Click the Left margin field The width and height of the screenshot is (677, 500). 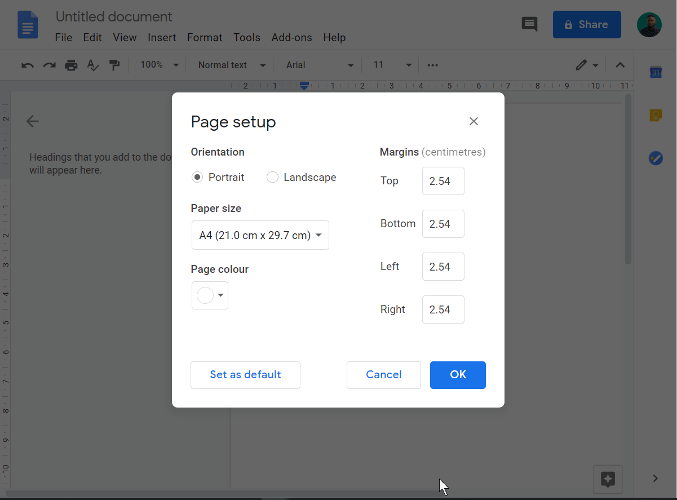(x=443, y=266)
